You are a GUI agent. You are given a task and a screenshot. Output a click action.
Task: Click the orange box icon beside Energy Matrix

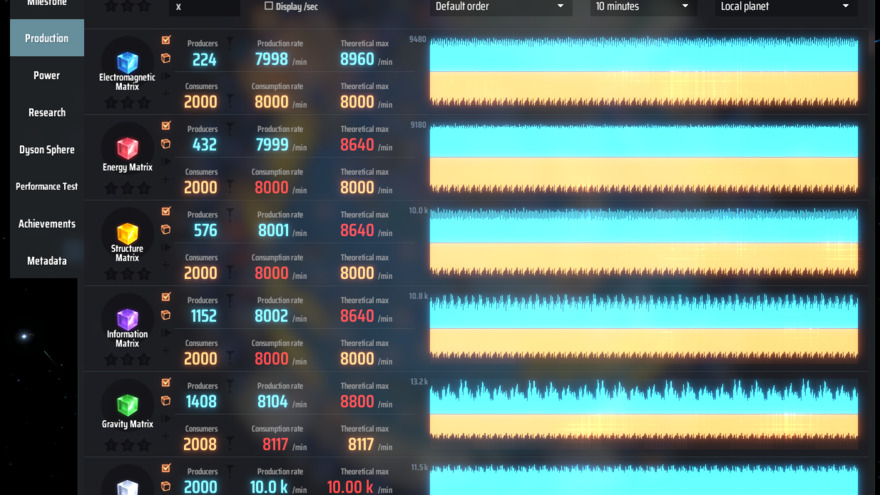coord(166,144)
